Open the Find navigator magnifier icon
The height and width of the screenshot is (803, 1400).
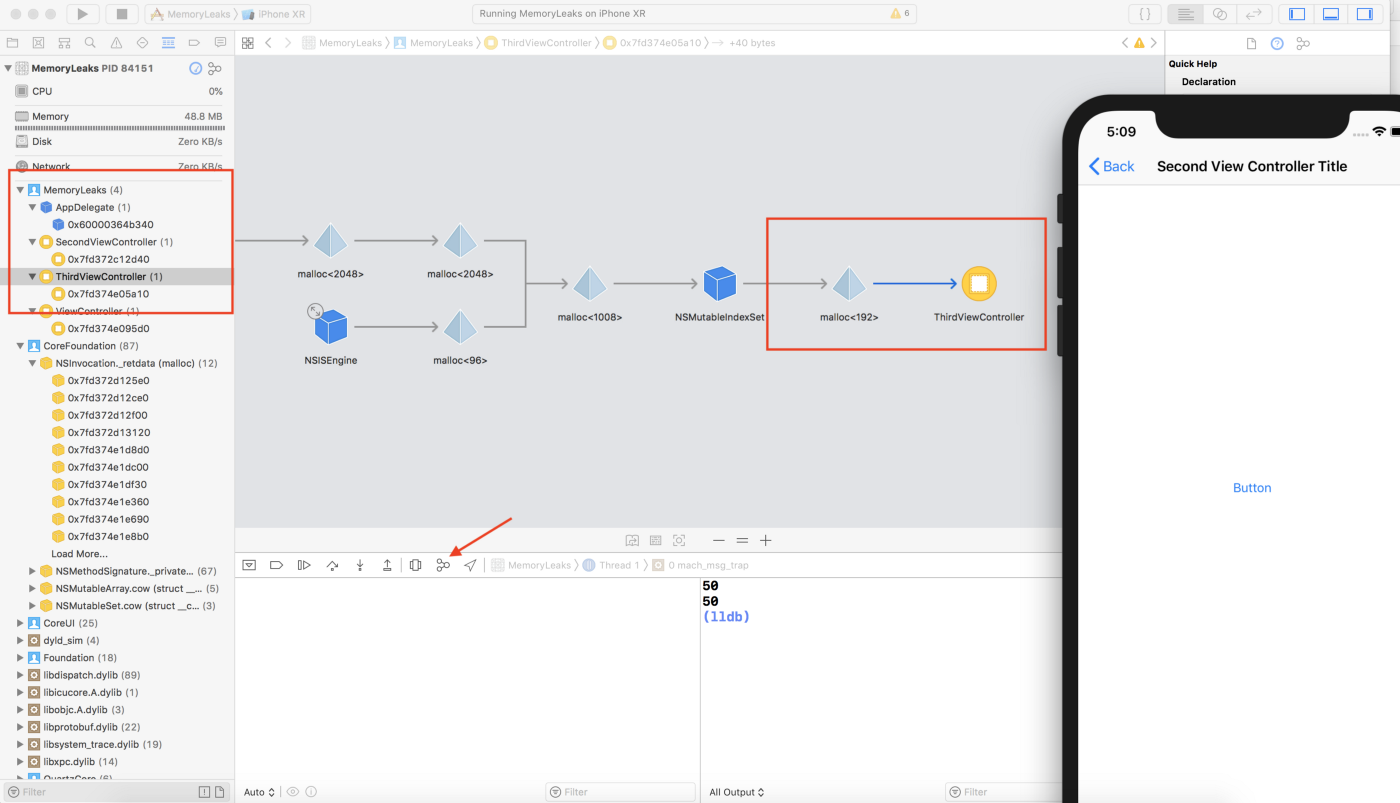coord(90,43)
